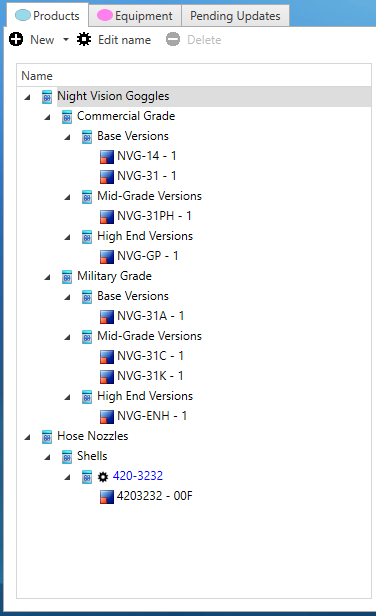The height and width of the screenshot is (616, 376).
Task: Collapse the Hose Nozzles node
Action: [27, 436]
